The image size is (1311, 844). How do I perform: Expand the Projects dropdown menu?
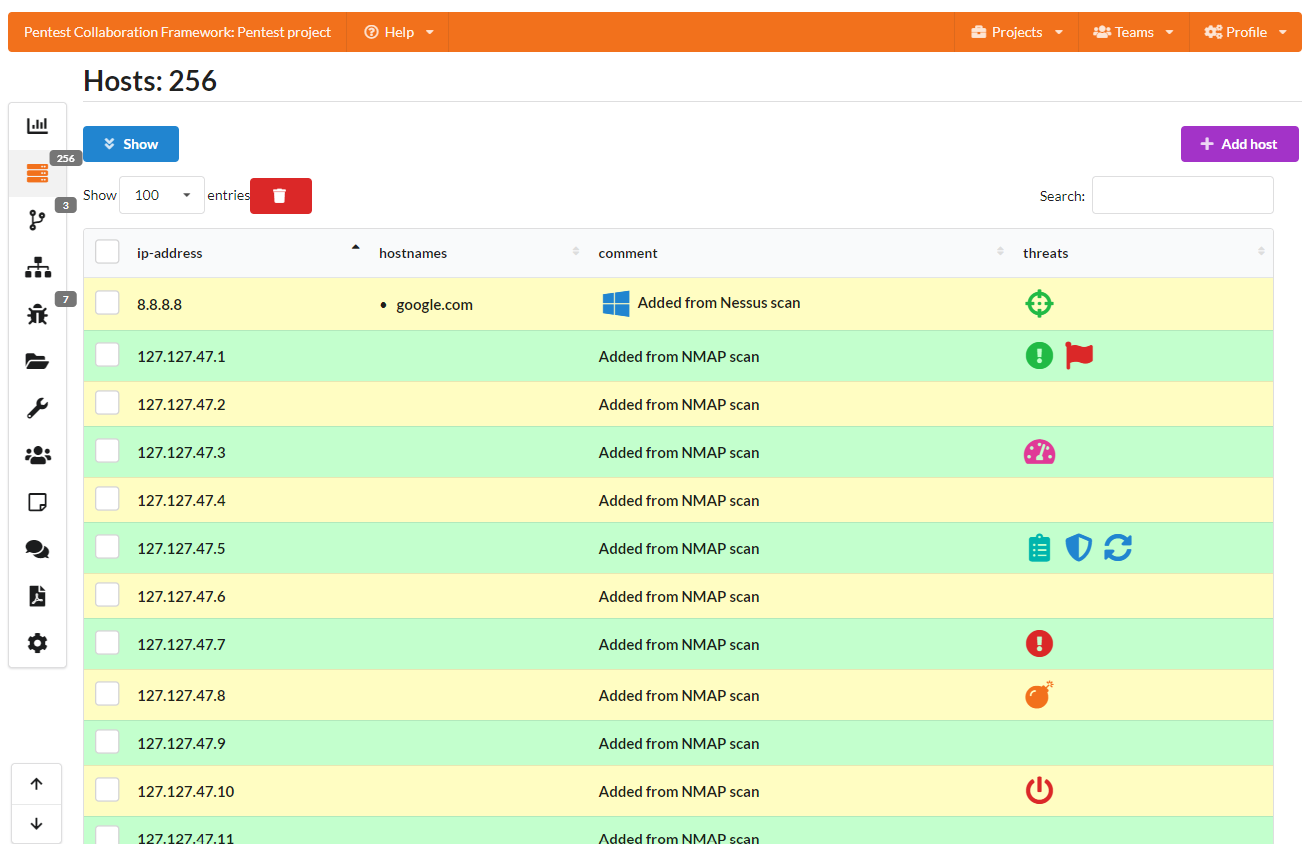click(x=1017, y=32)
